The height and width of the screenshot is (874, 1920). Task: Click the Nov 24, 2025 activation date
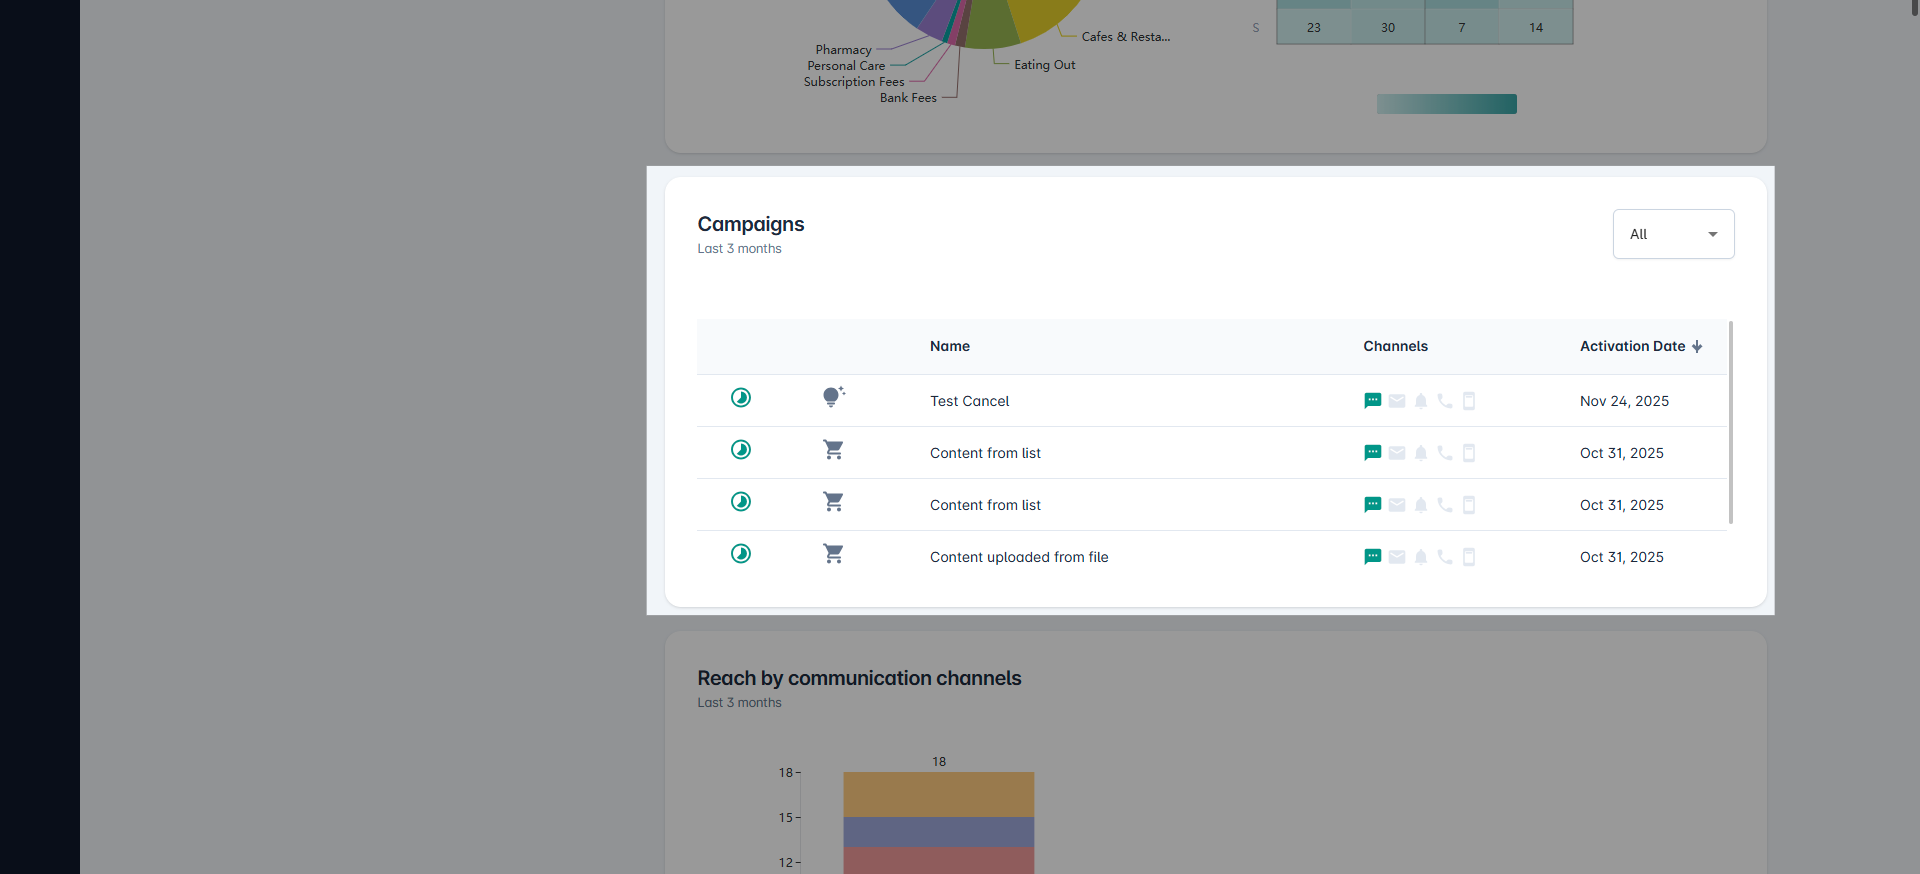point(1624,401)
